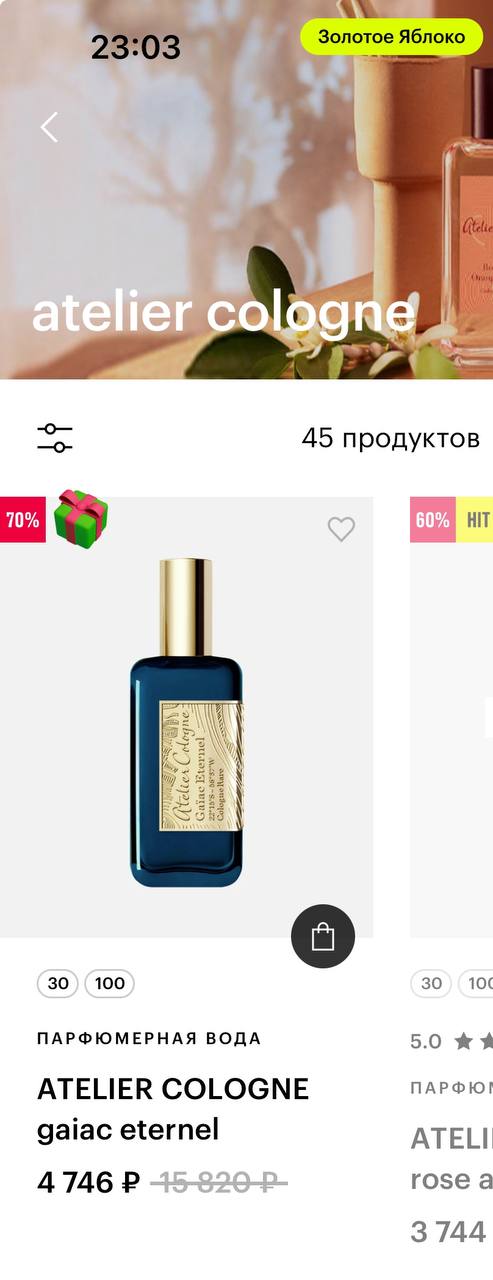493x1280 pixels.
Task: Tap the crossed-out 15 820 ₽ old price
Action: 219,1182
